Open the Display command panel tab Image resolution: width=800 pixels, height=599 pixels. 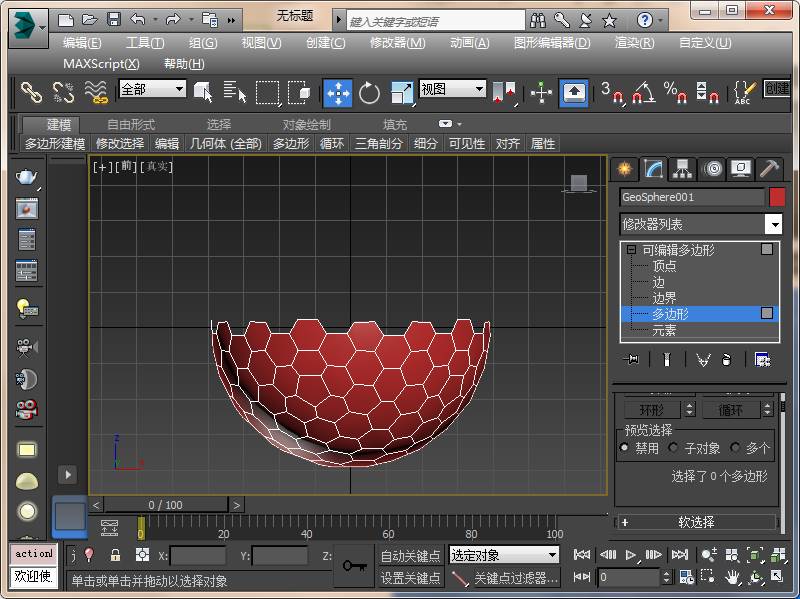point(741,168)
